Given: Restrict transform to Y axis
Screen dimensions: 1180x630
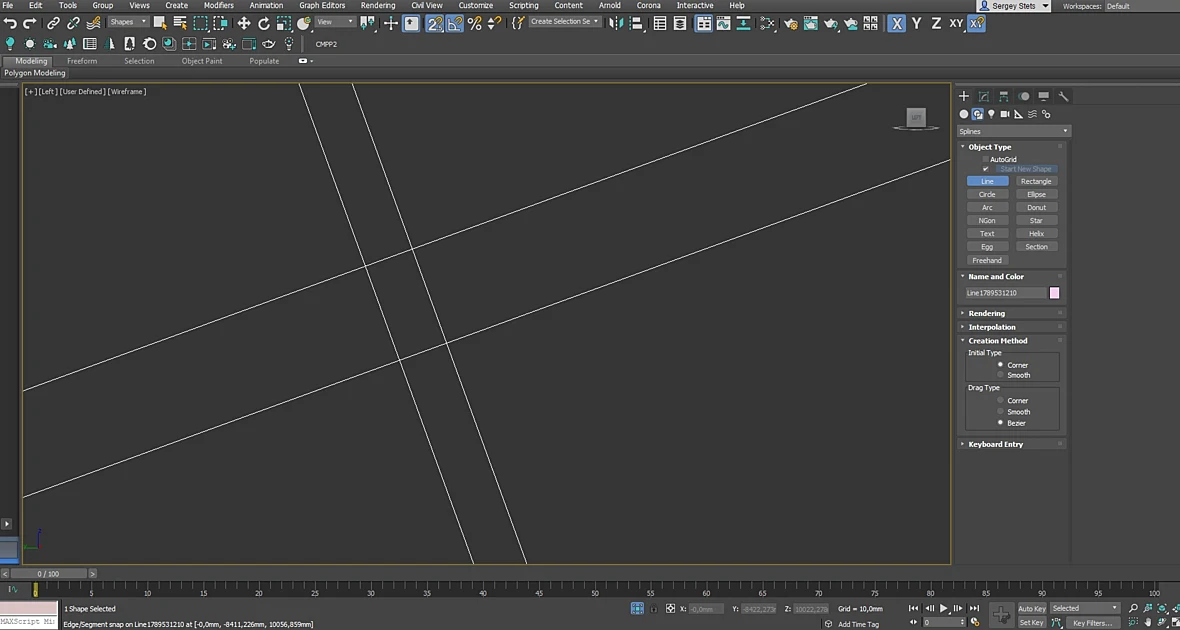Looking at the screenshot, I should coord(917,23).
